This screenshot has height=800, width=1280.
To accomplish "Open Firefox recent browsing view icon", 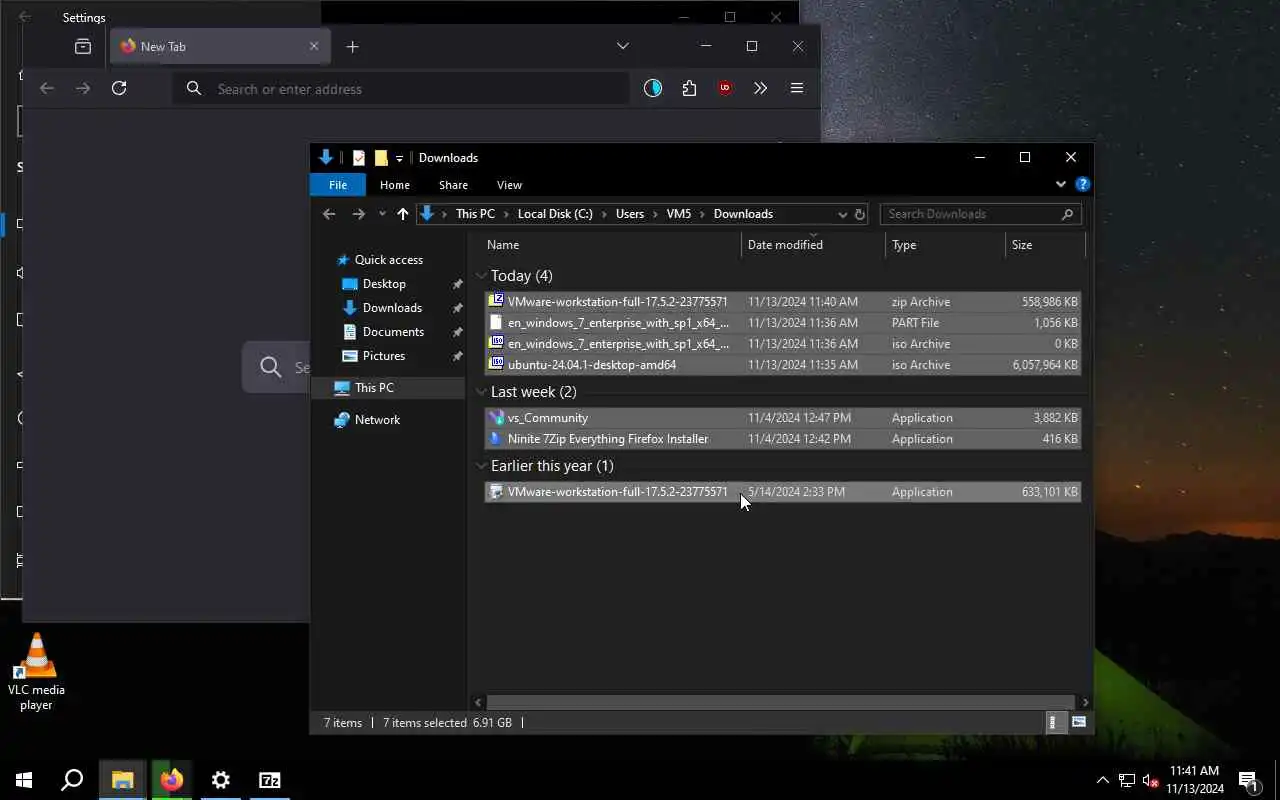I will tap(83, 46).
